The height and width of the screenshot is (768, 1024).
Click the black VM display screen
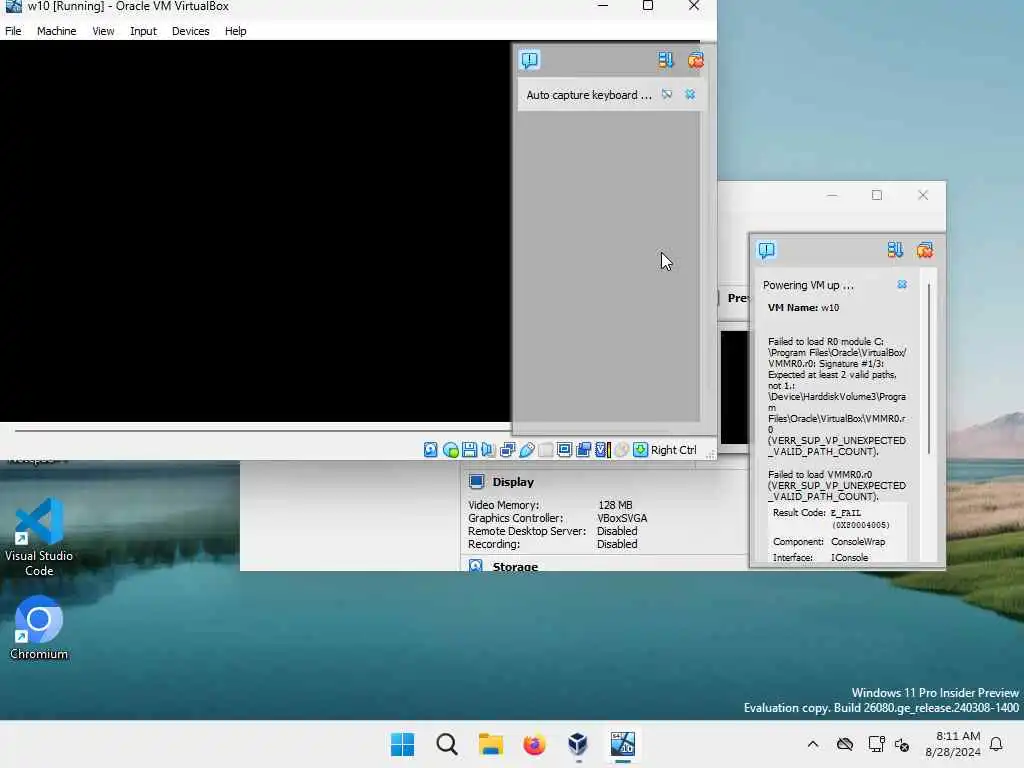pyautogui.click(x=255, y=231)
